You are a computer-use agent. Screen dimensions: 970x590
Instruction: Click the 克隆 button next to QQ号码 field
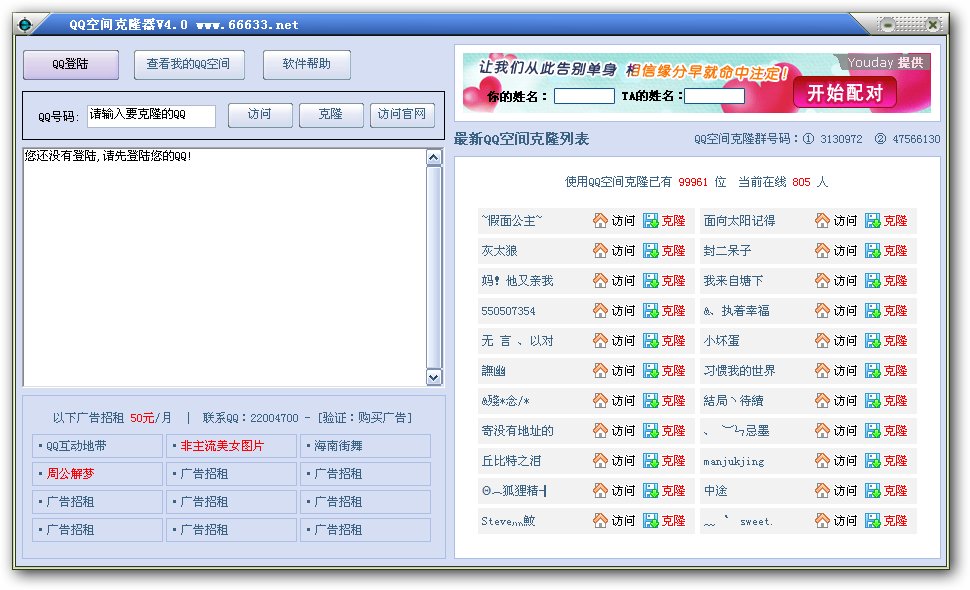(x=331, y=115)
